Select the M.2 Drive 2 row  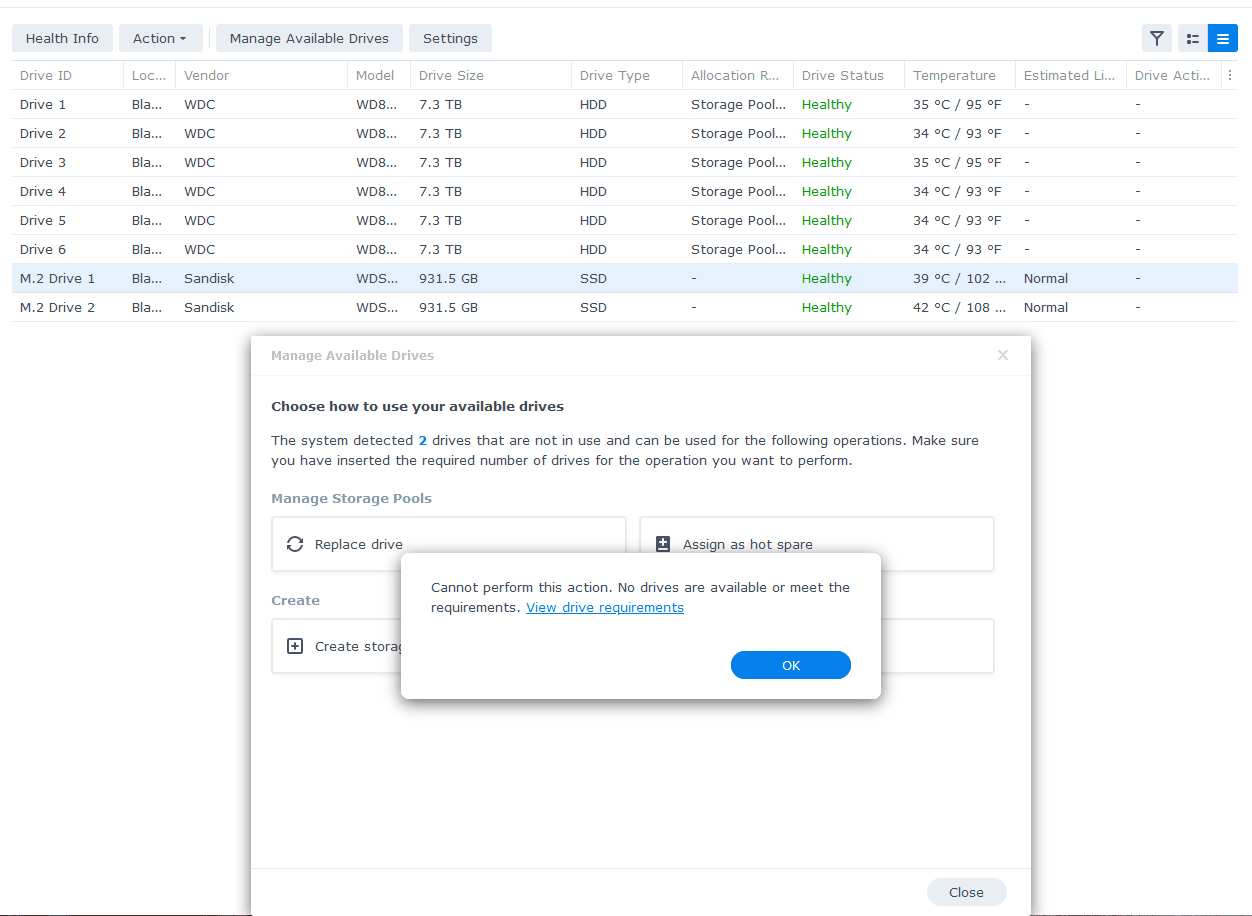pyautogui.click(x=625, y=307)
